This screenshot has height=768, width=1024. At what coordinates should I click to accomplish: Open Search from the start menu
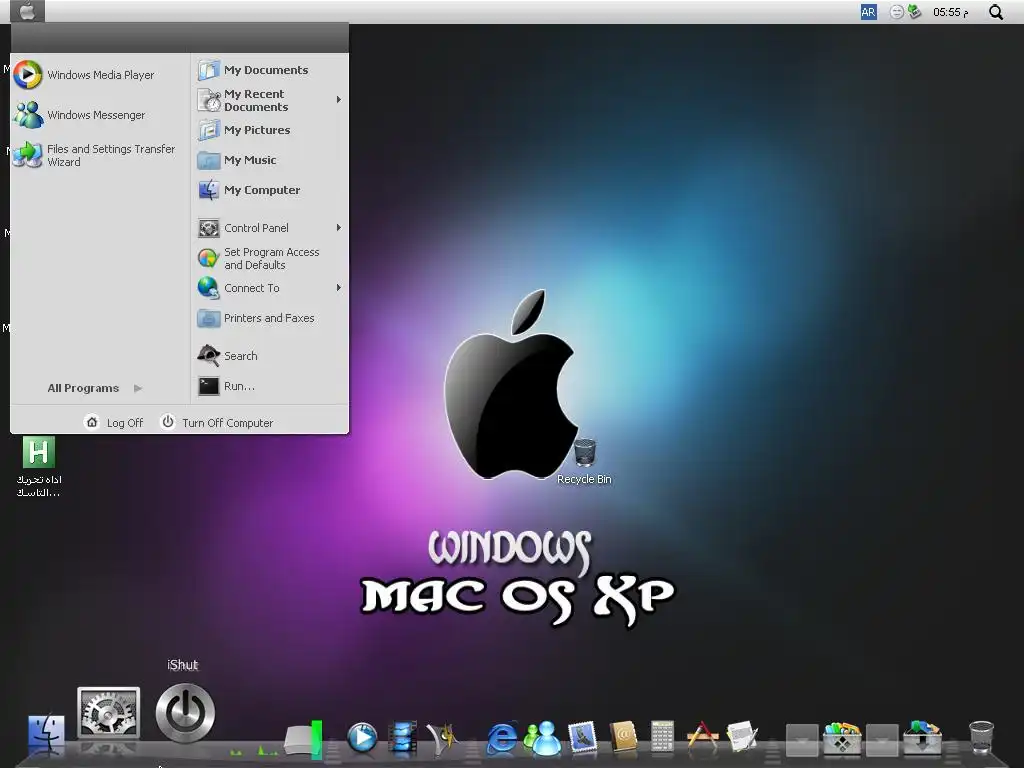[227, 356]
